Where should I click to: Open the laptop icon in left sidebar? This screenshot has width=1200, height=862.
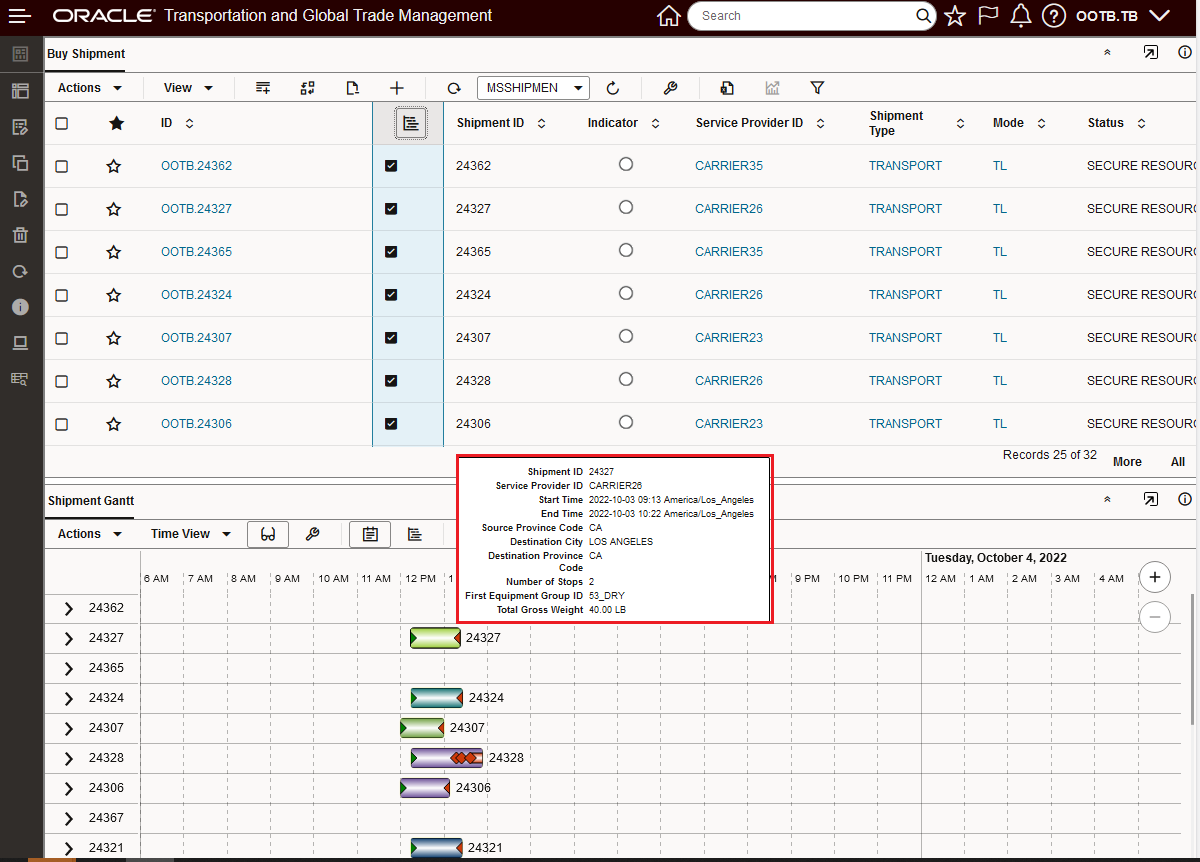click(x=20, y=343)
